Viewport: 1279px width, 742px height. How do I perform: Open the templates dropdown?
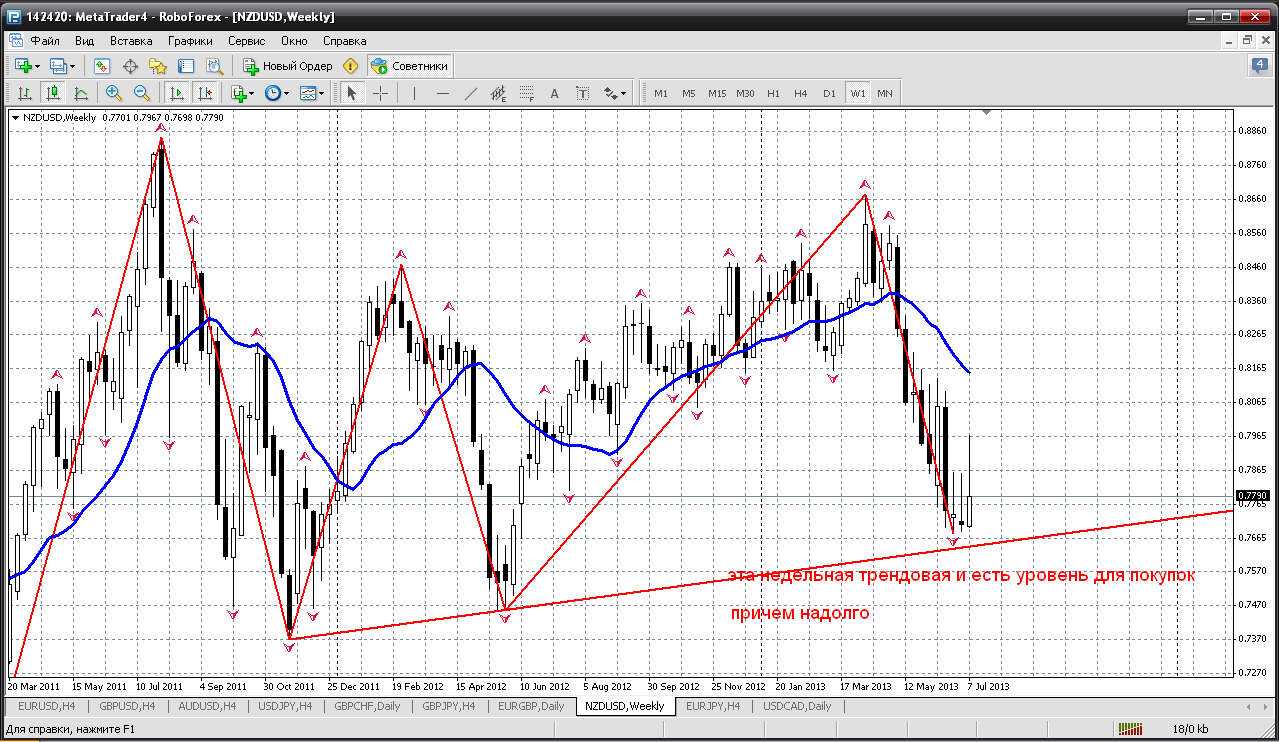(313, 93)
